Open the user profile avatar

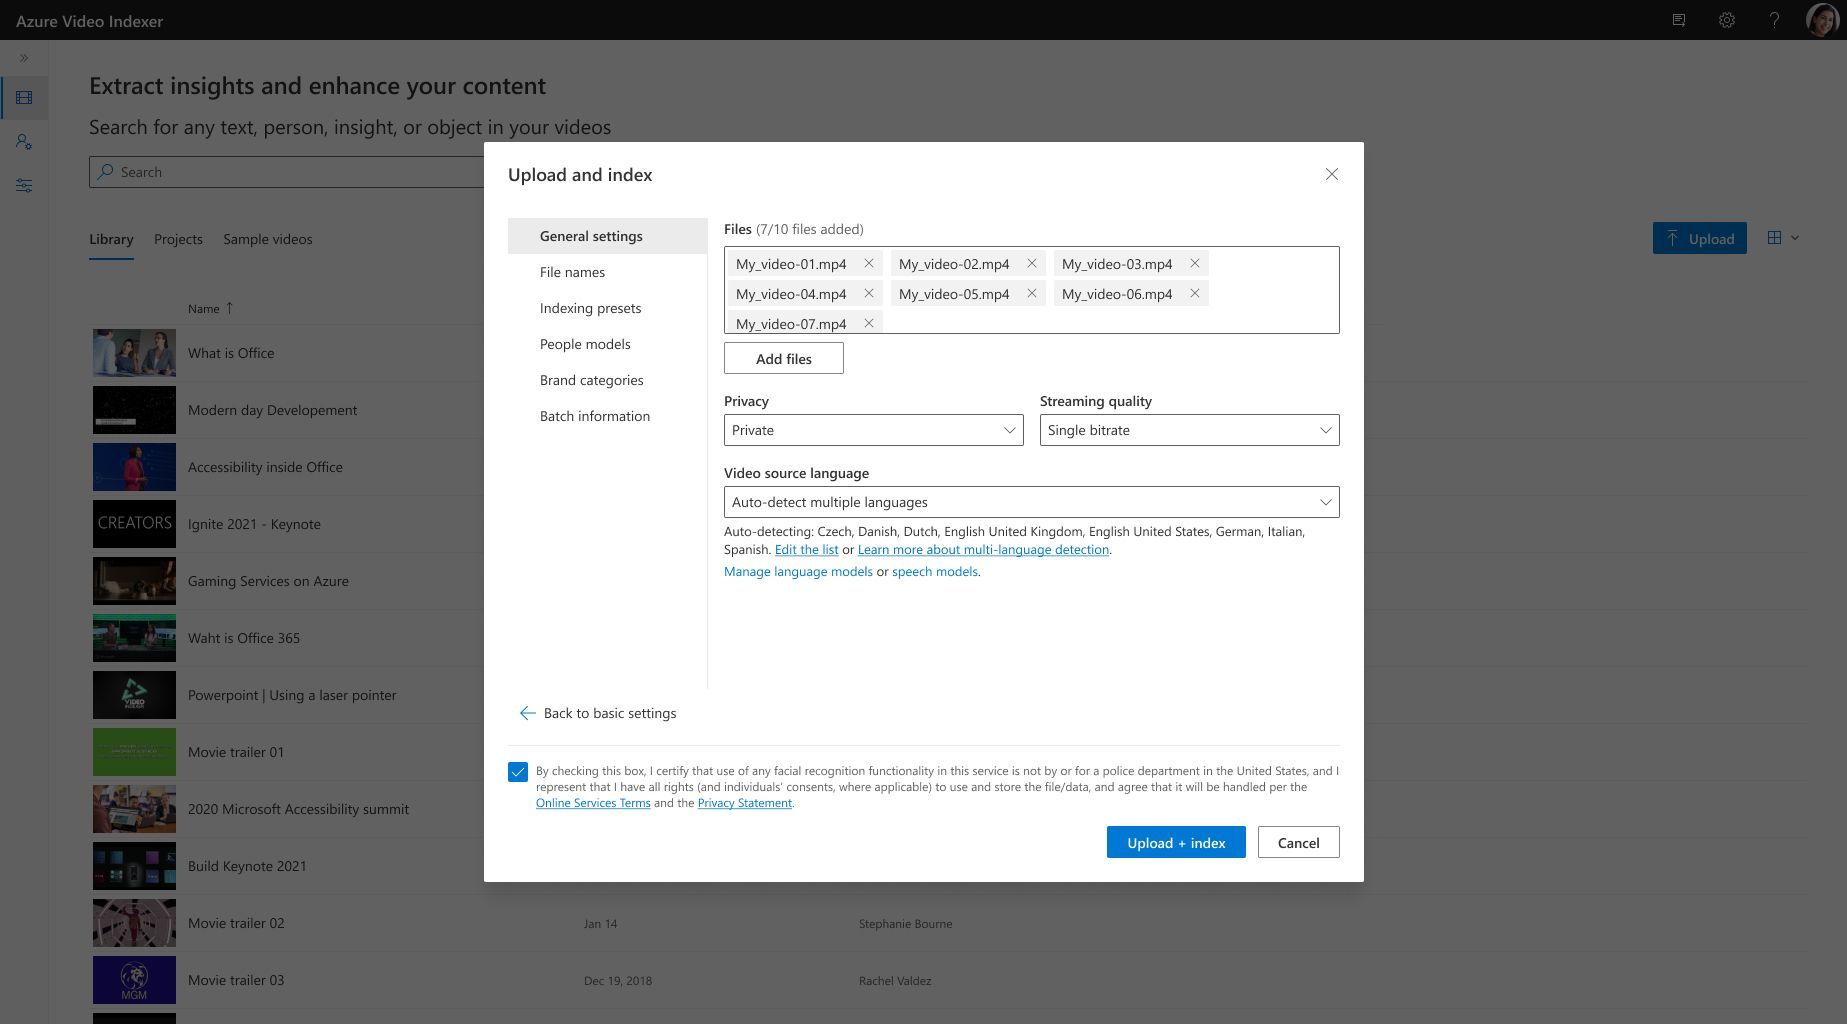[x=1822, y=20]
